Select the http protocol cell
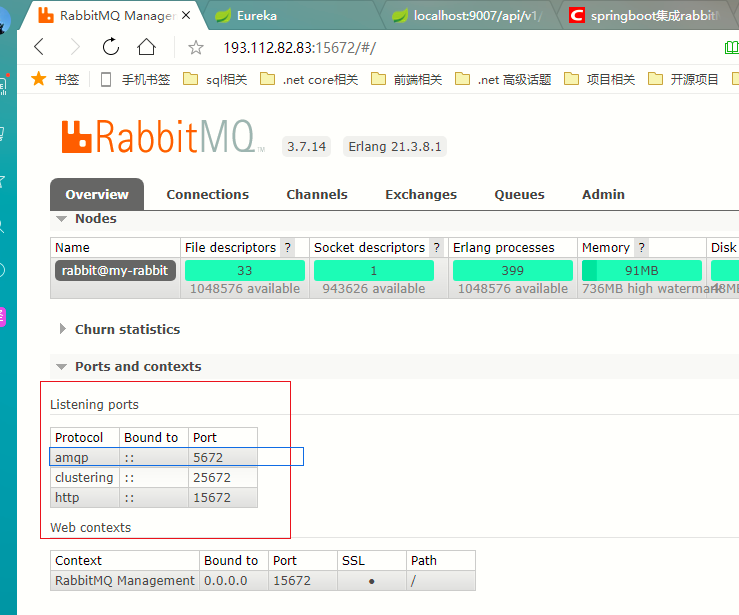Viewport: 739px width, 615px height. pyautogui.click(x=85, y=497)
